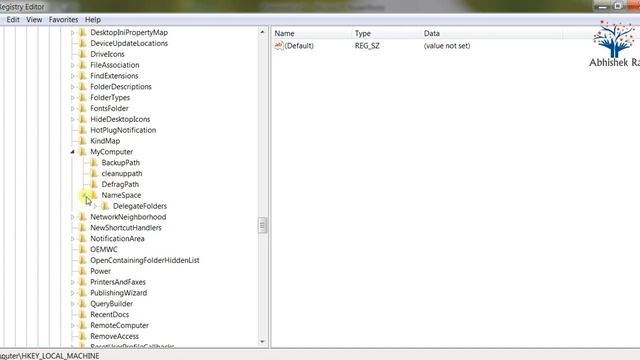Select the DefragPath key label
The width and height of the screenshot is (640, 360).
click(x=120, y=184)
